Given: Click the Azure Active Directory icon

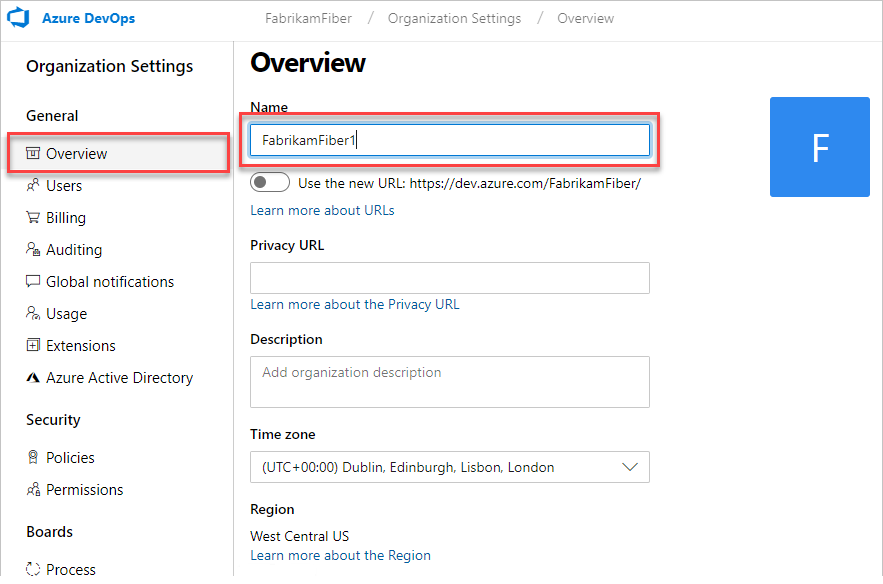Looking at the screenshot, I should 33,377.
